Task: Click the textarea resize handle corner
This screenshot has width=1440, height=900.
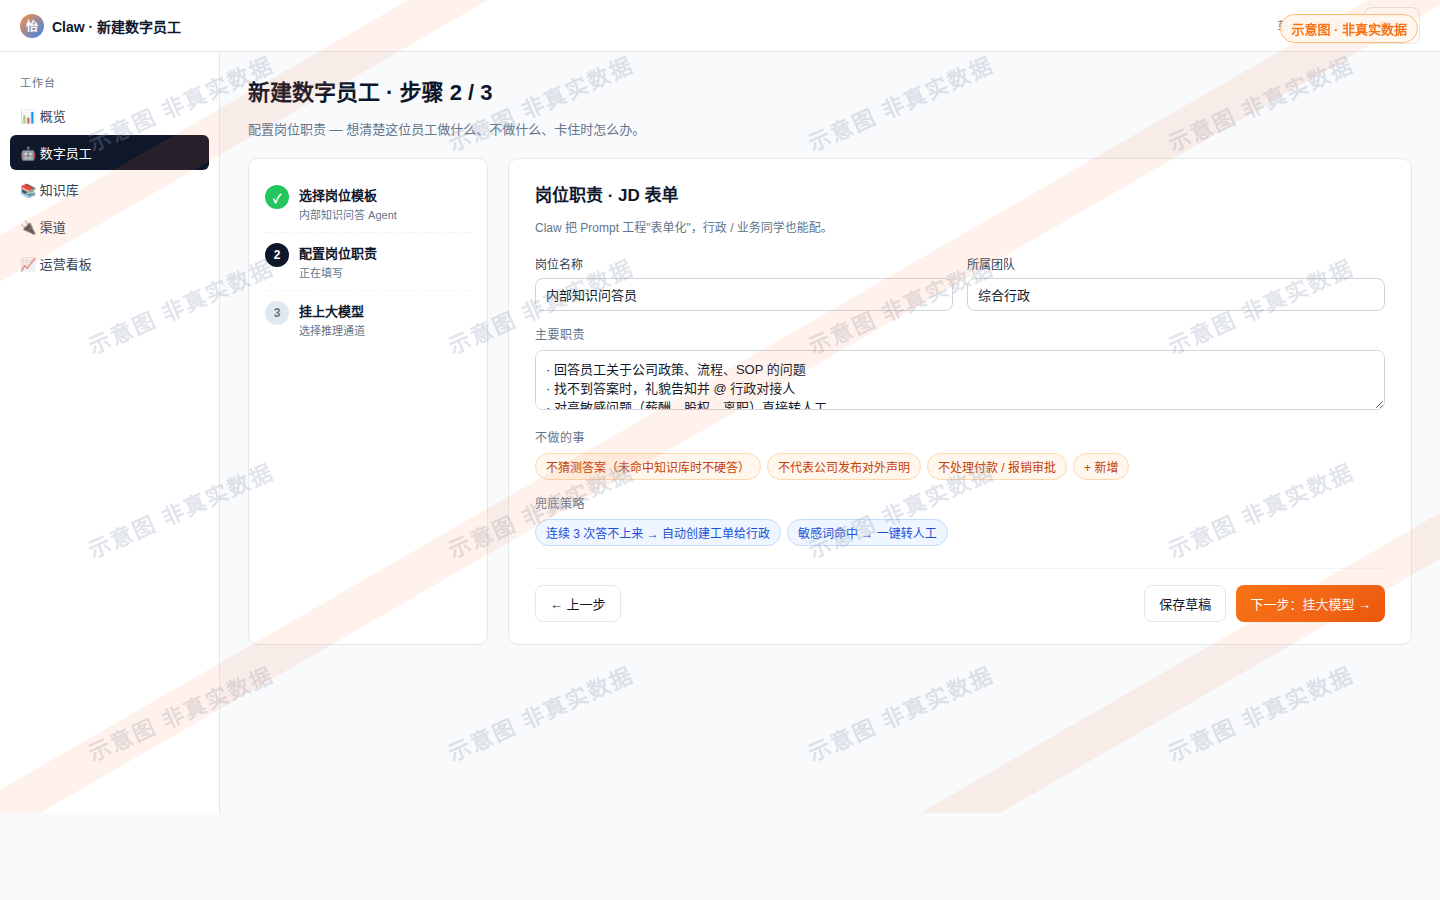Action: [x=1379, y=404]
